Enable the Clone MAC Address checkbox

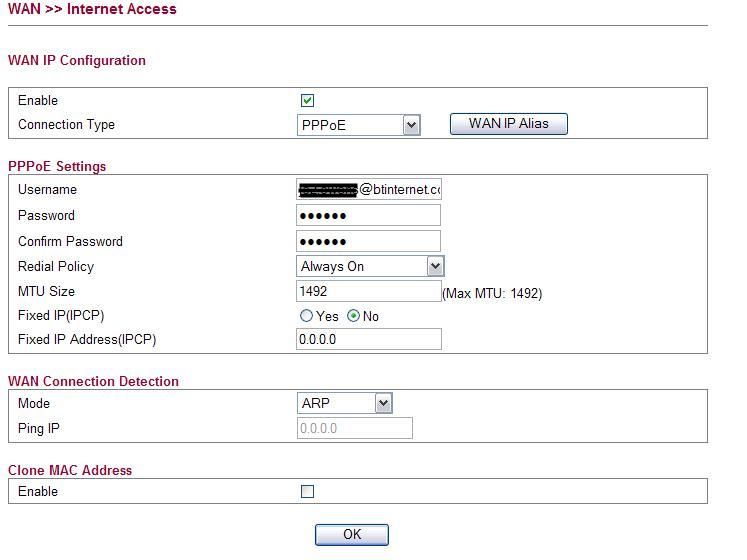[x=308, y=491]
